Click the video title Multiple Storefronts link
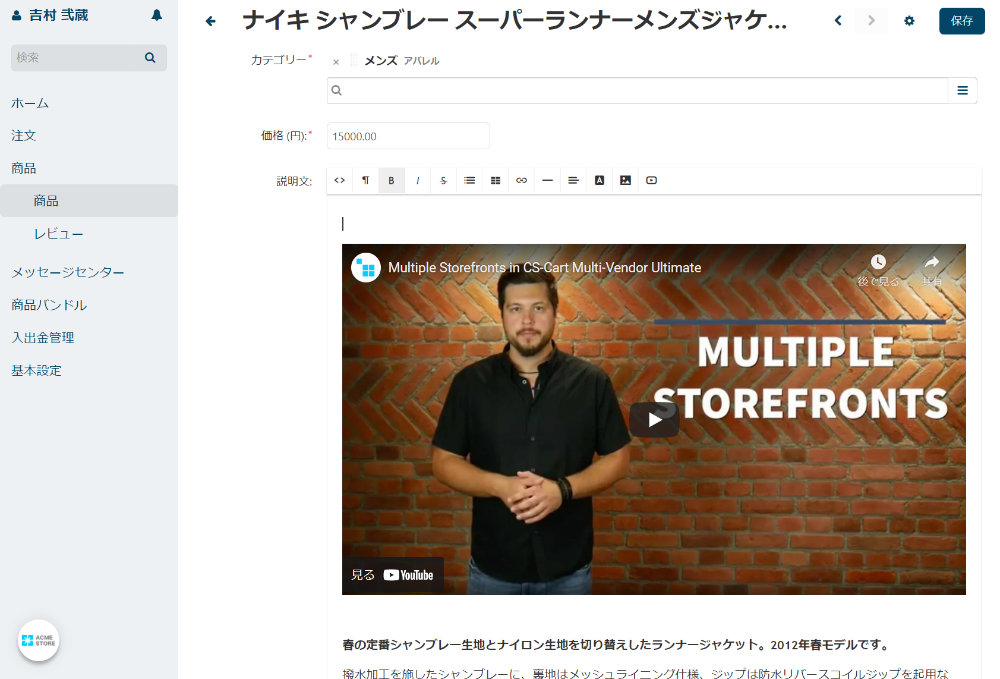Viewport: 1000px width, 679px height. coord(545,268)
